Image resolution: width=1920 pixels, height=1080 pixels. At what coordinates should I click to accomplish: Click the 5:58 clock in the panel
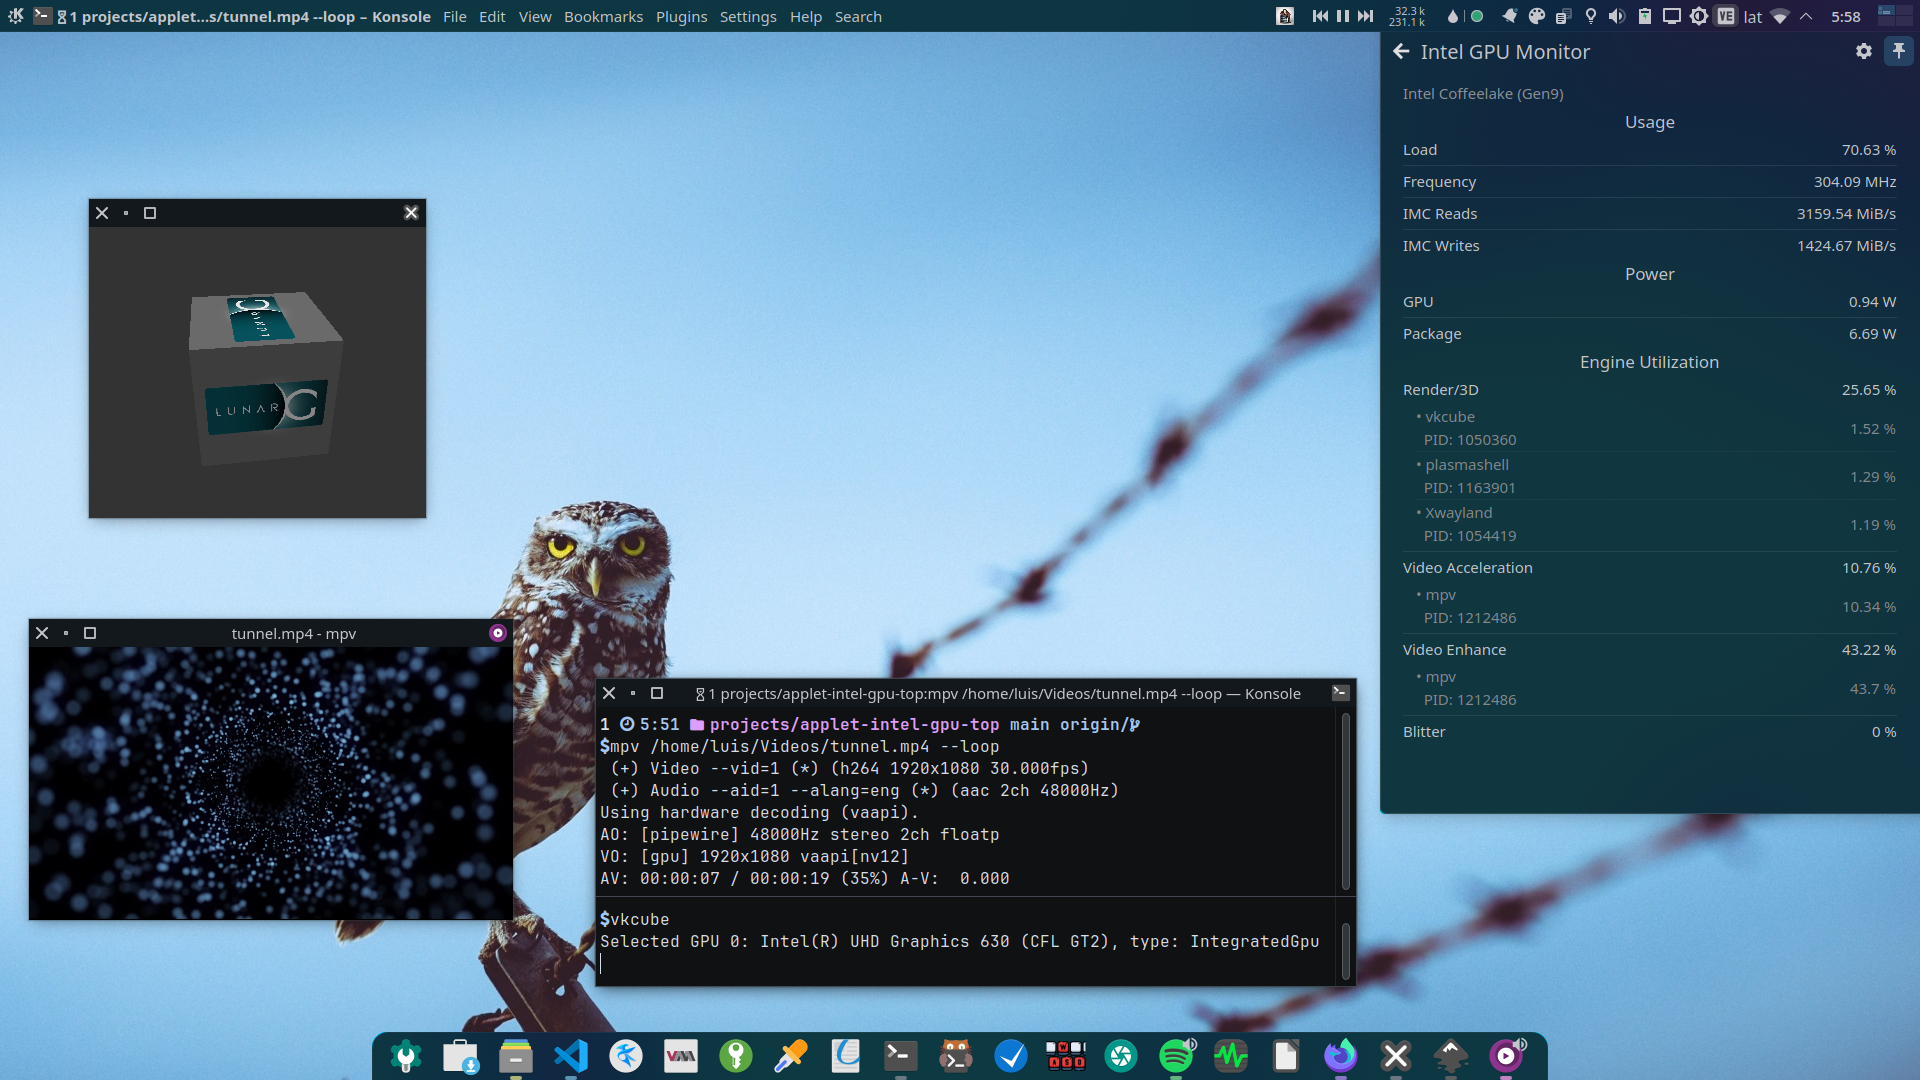1845,17
